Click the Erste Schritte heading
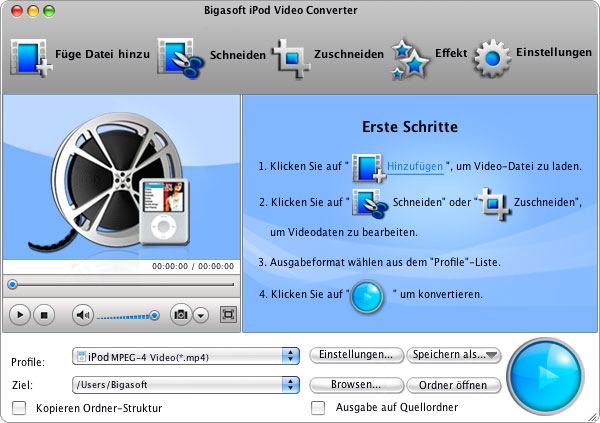 (410, 127)
